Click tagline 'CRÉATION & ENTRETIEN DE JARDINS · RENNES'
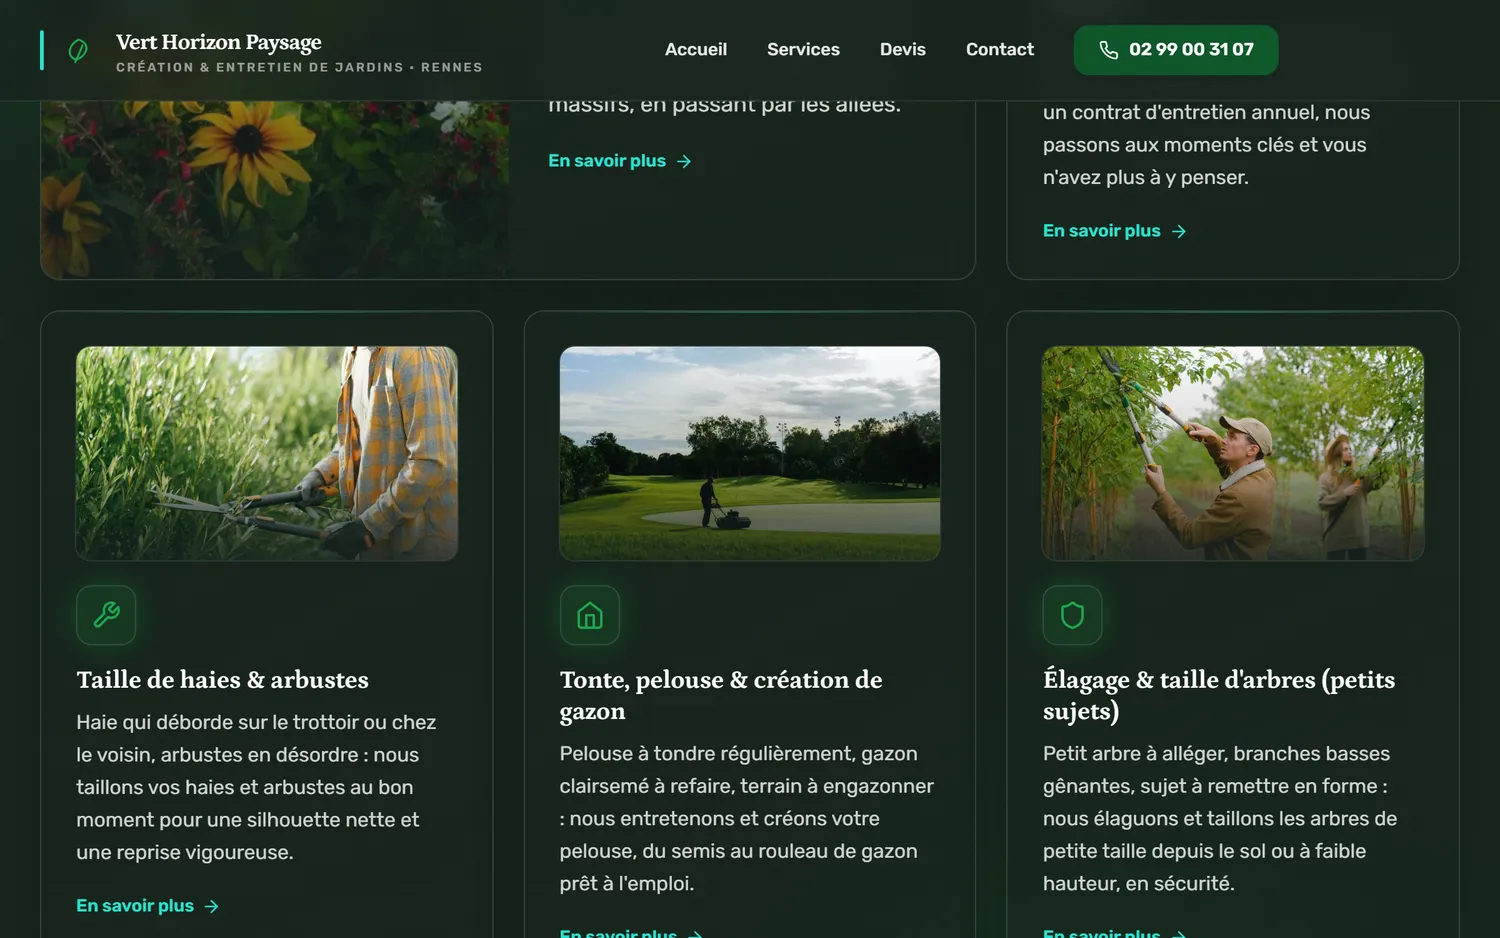The image size is (1500, 938). pos(299,67)
